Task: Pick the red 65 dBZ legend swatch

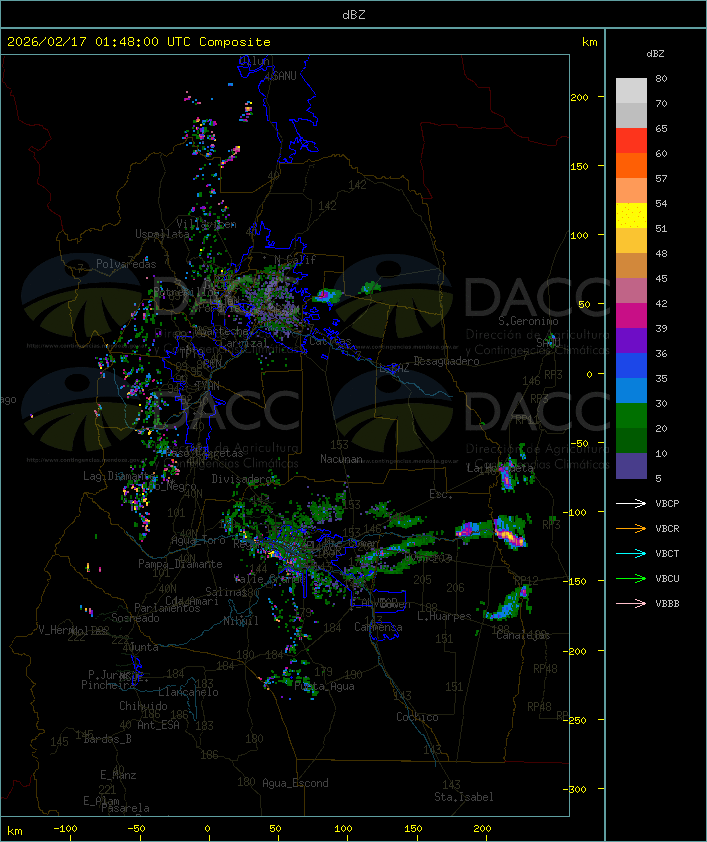Action: (x=631, y=141)
